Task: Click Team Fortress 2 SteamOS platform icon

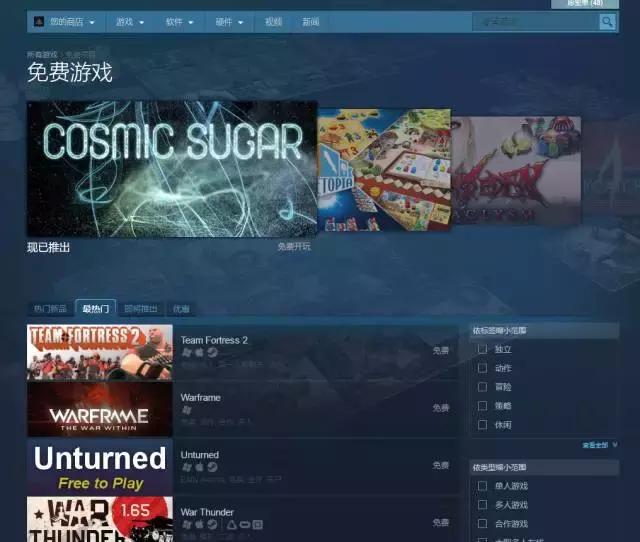Action: point(212,353)
